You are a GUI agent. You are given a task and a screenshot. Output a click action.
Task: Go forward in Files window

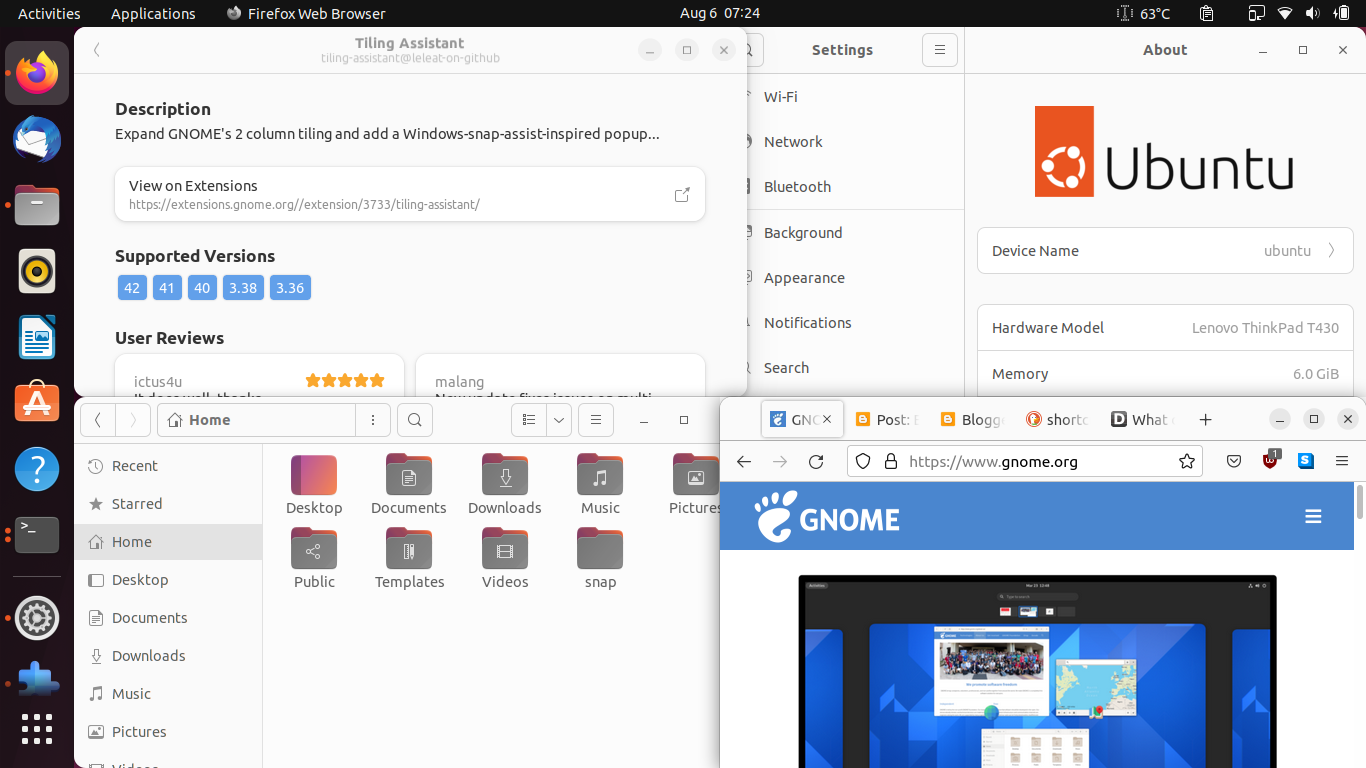click(x=133, y=420)
